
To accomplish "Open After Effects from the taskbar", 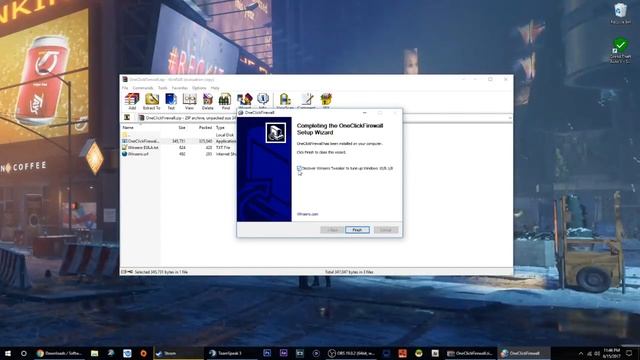I will click(283, 353).
